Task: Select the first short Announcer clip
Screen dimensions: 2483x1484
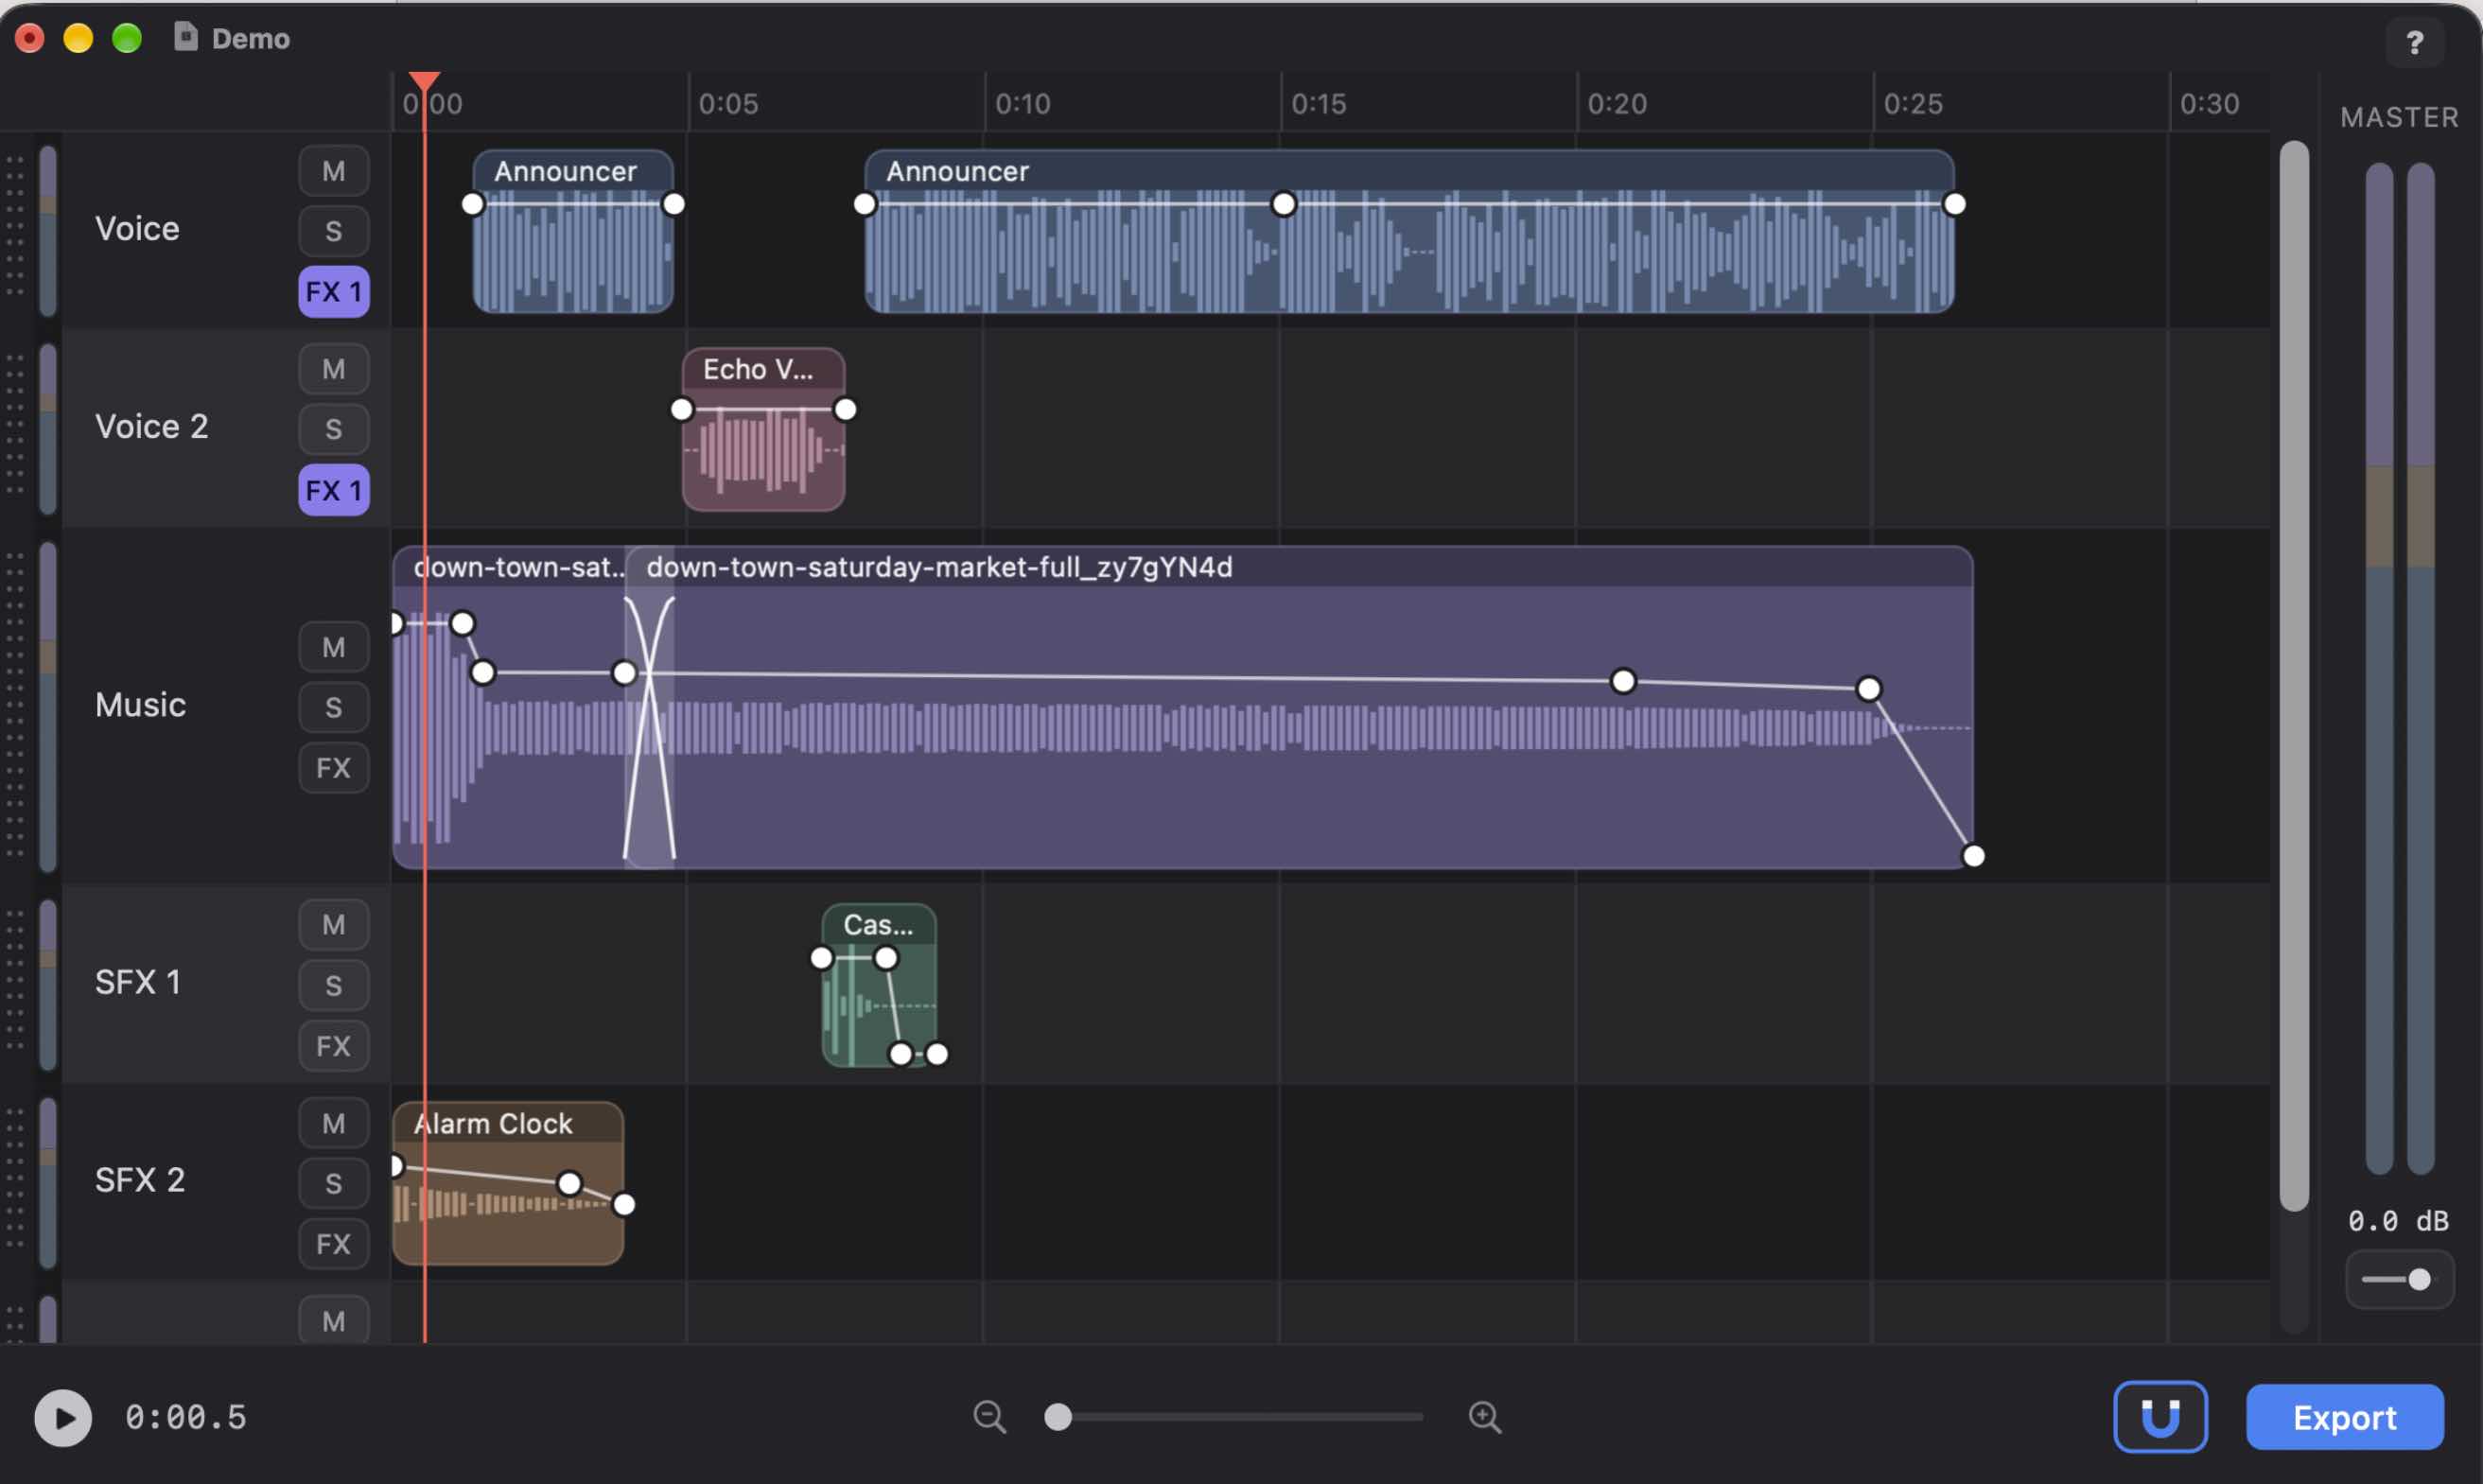Action: click(x=572, y=231)
